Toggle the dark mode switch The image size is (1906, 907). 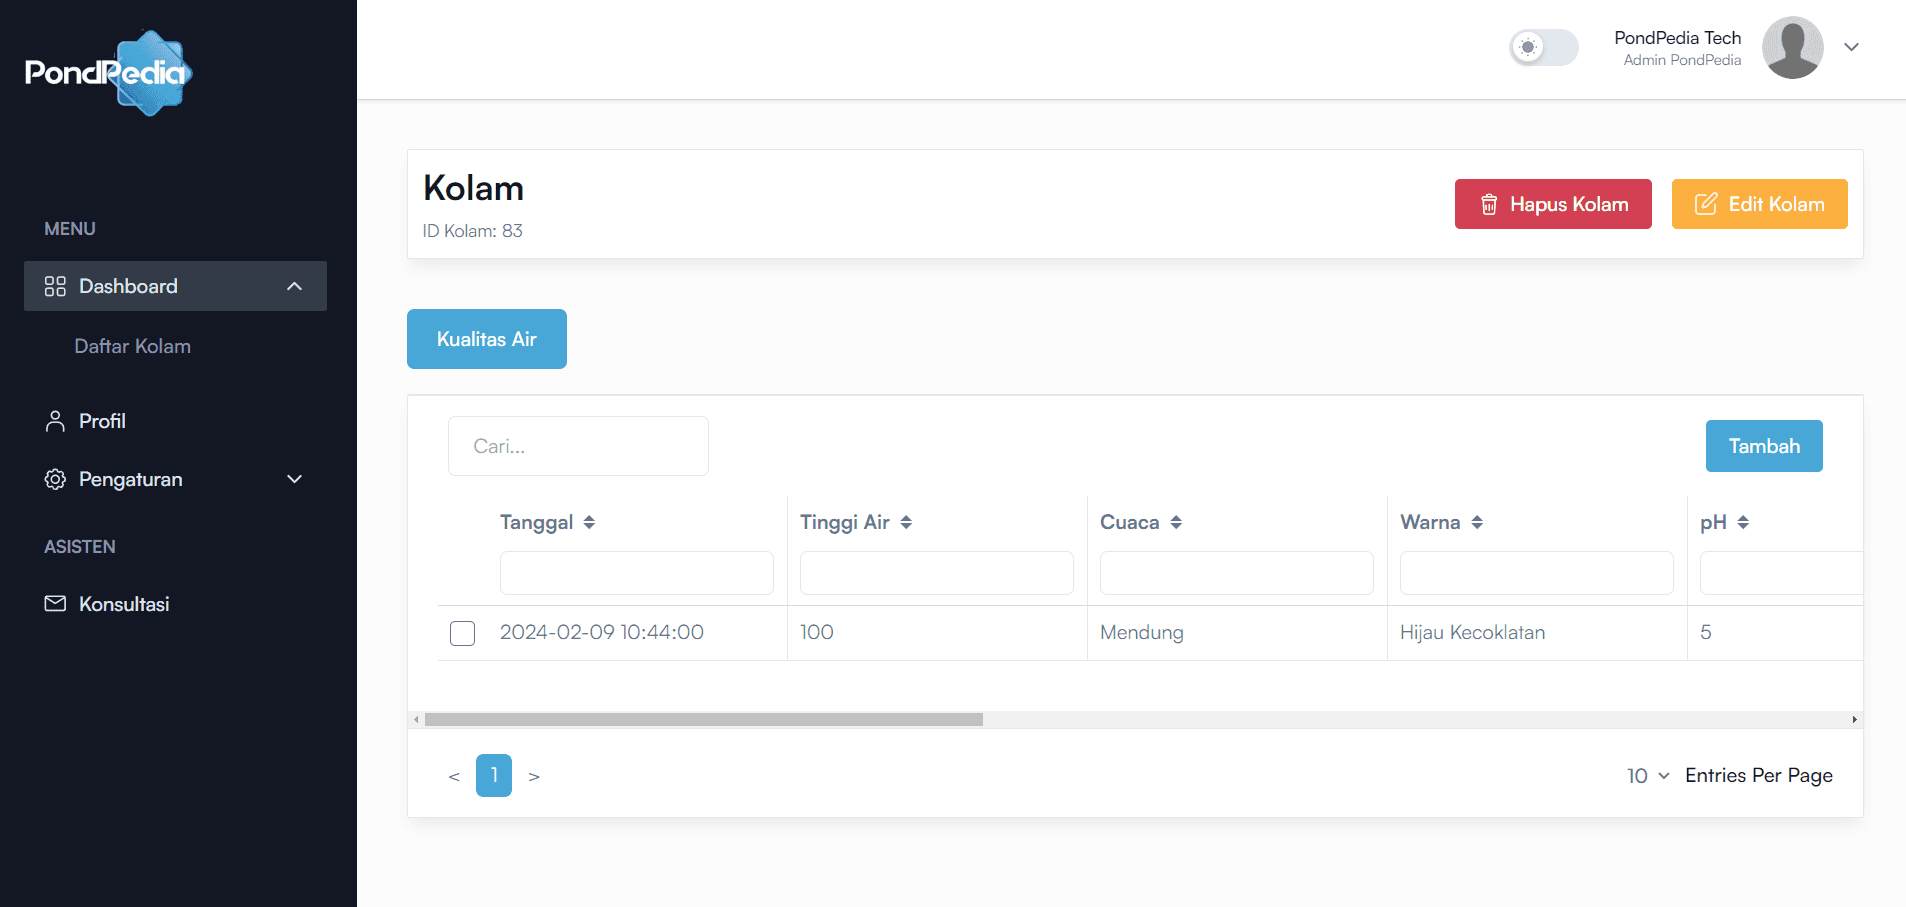[1543, 47]
